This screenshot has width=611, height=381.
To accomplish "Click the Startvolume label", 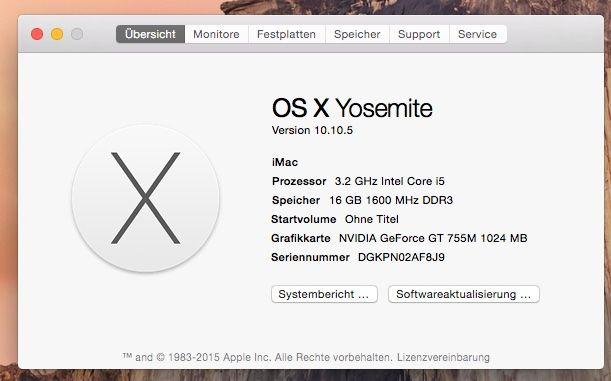I will (304, 219).
